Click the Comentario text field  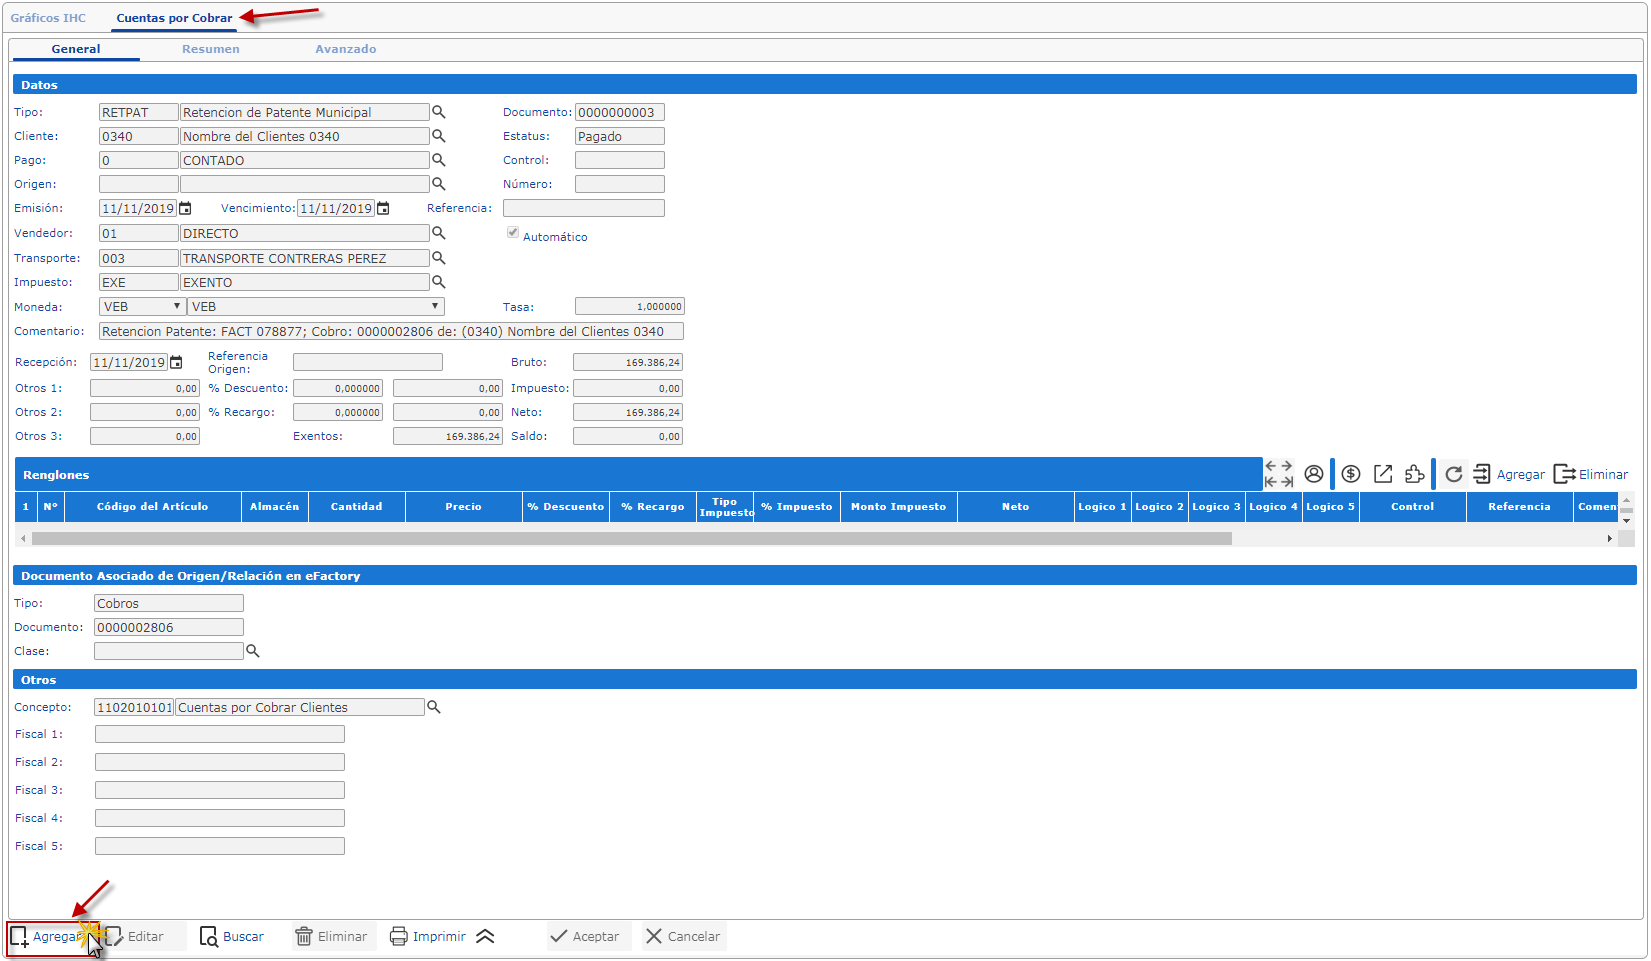point(391,331)
